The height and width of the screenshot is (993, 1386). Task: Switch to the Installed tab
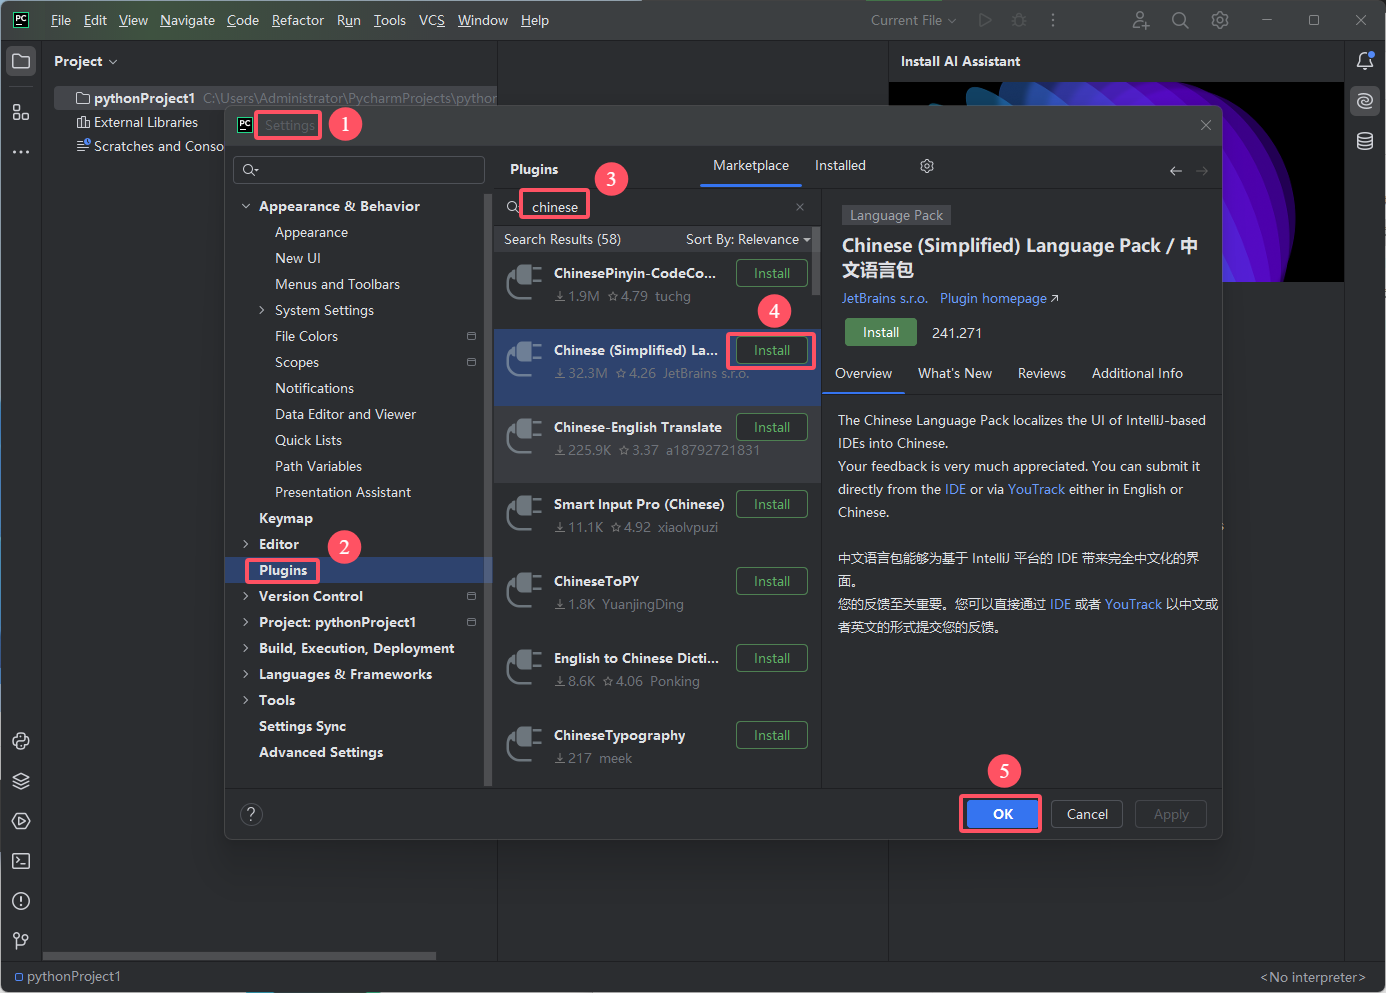(840, 166)
